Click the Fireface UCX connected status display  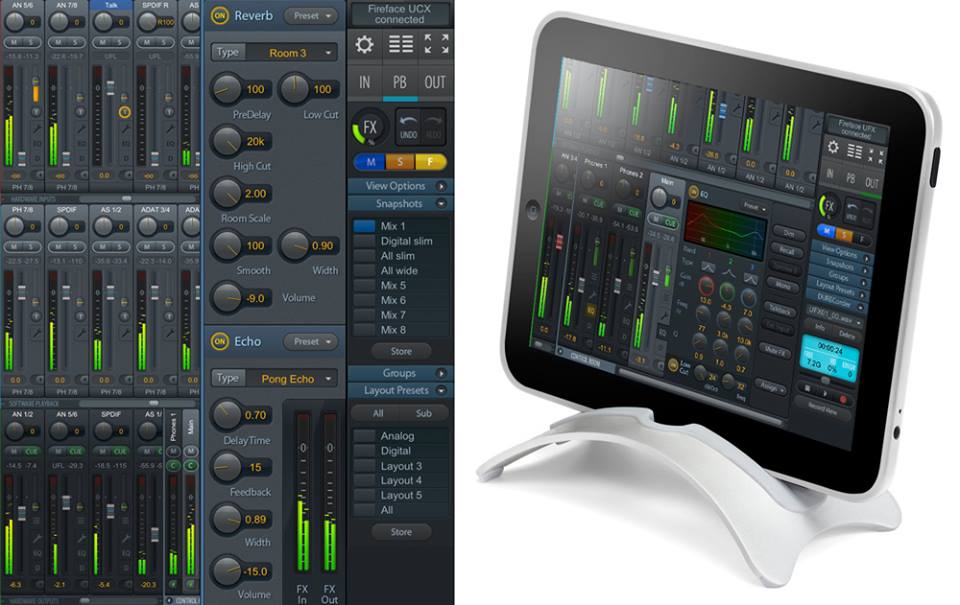(398, 14)
